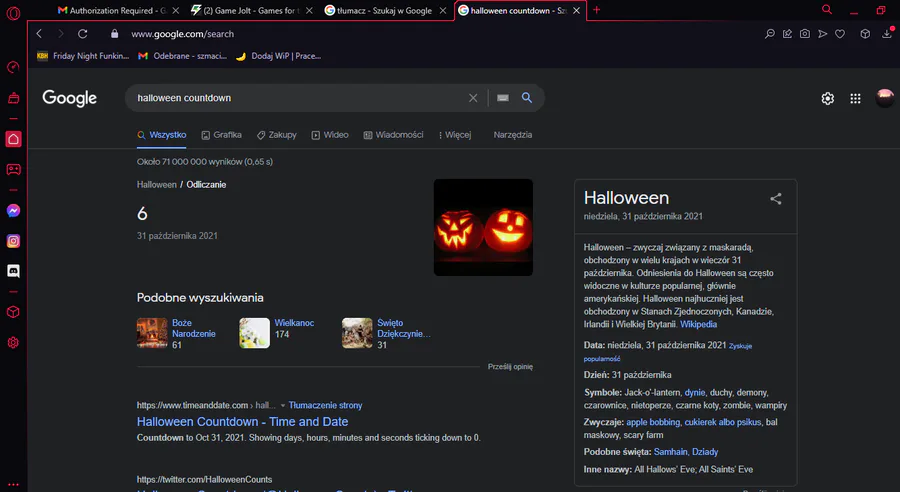Open the Google account avatar
This screenshot has height=492, width=900.
pos(885,98)
